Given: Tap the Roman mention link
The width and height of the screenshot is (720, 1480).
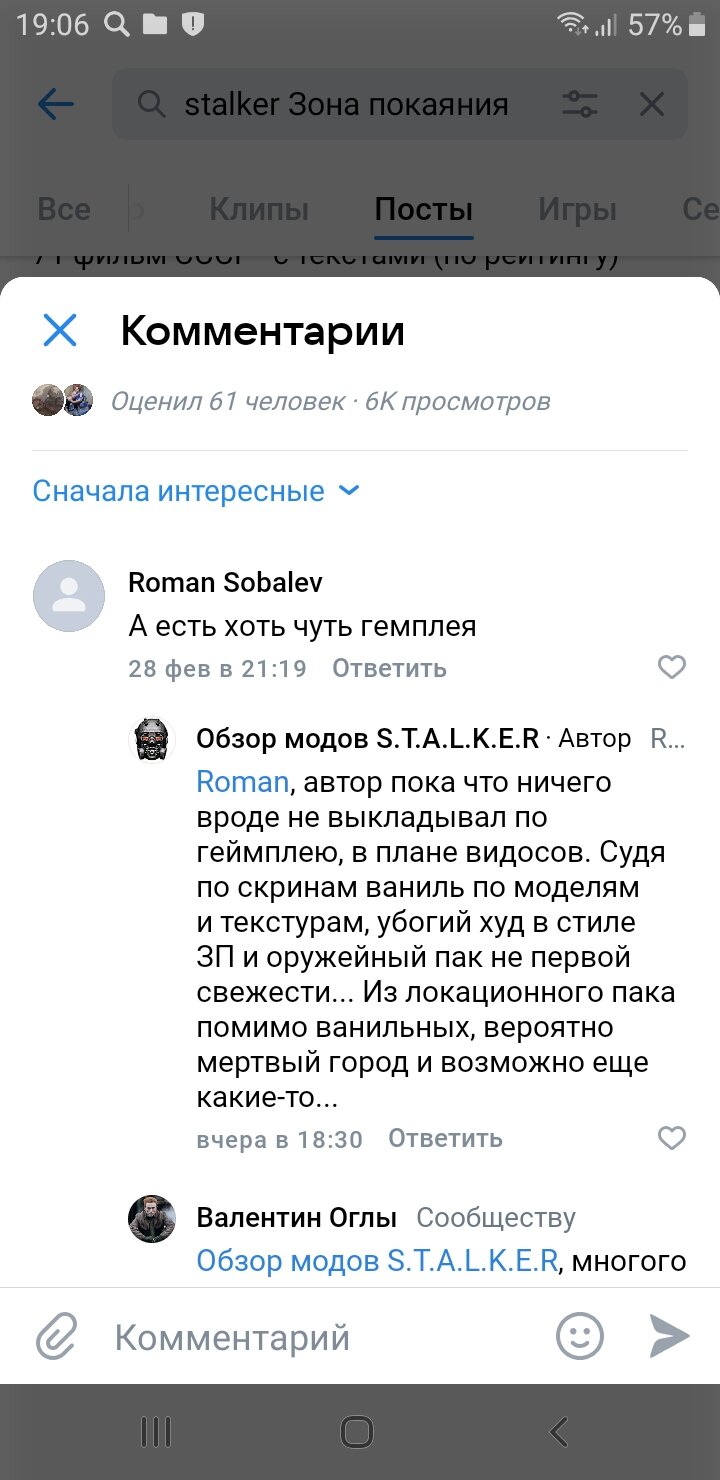Looking at the screenshot, I should (242, 780).
